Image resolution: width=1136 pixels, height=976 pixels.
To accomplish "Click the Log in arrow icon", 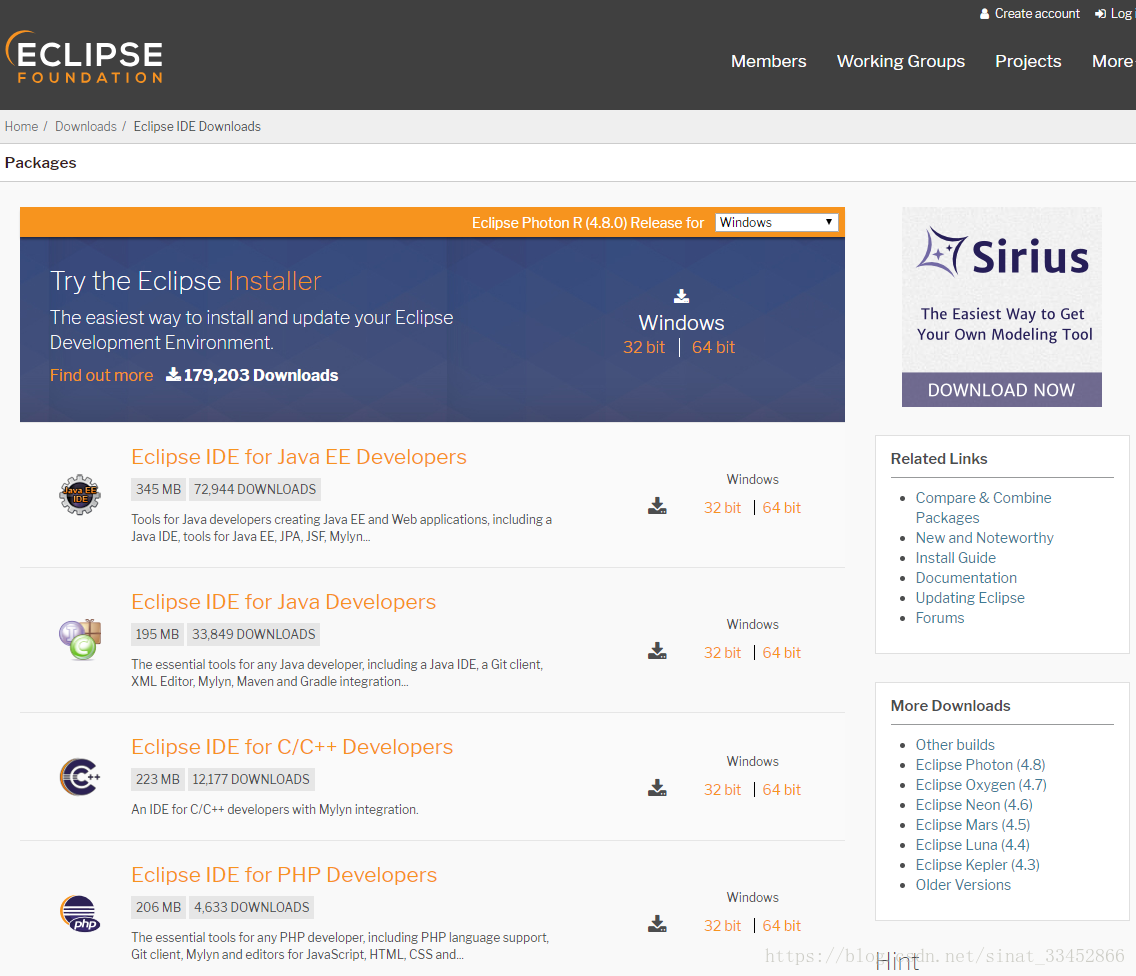I will 1100,14.
